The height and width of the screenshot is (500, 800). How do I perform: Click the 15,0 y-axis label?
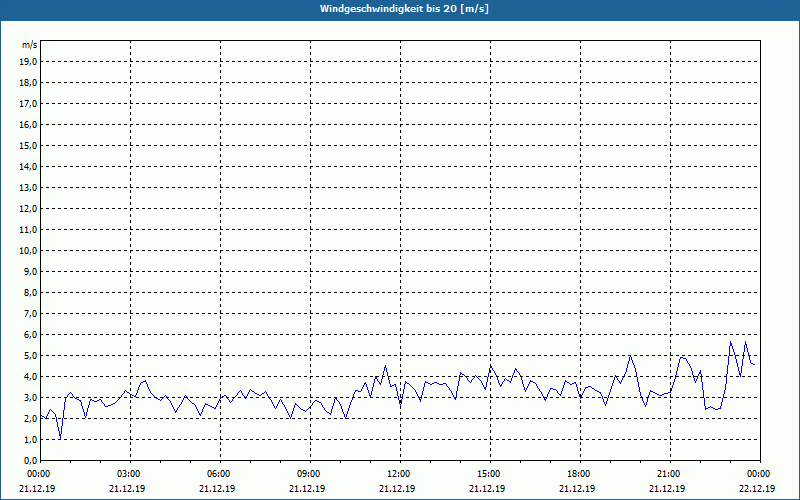point(28,145)
